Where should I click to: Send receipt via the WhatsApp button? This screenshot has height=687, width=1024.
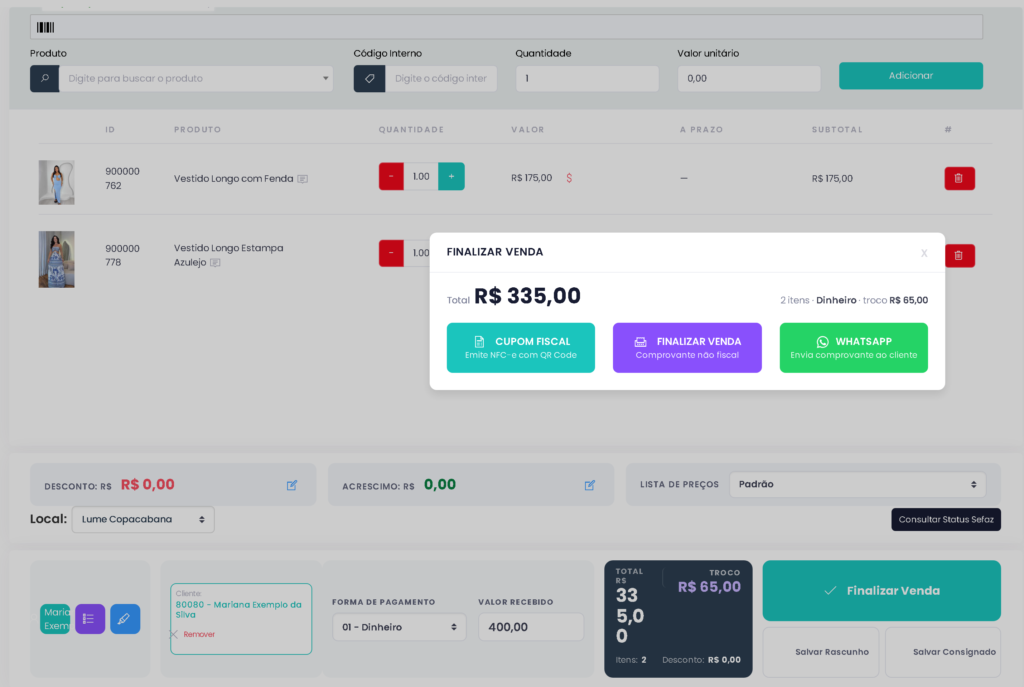[x=854, y=347]
